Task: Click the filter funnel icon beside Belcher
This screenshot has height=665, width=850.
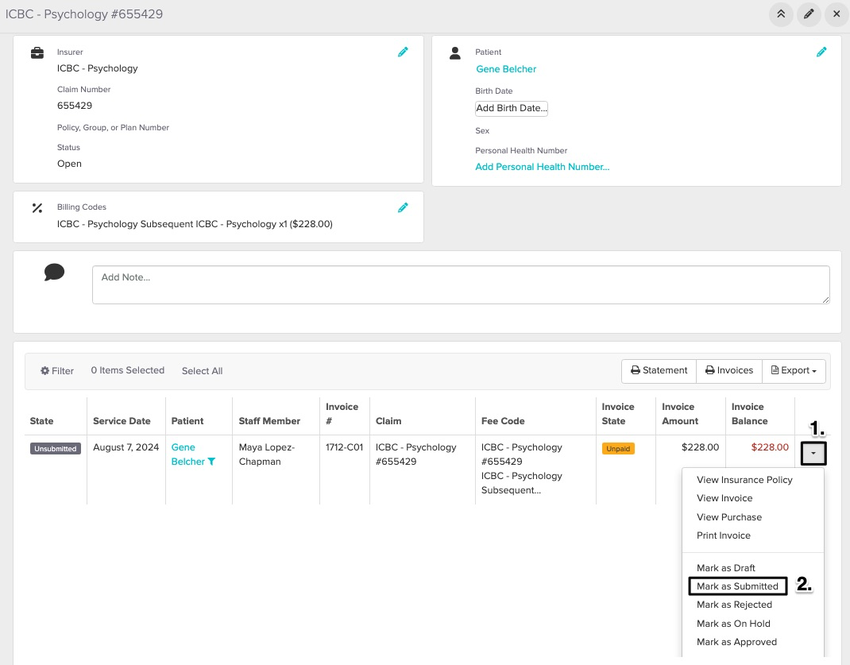Action: coord(211,462)
